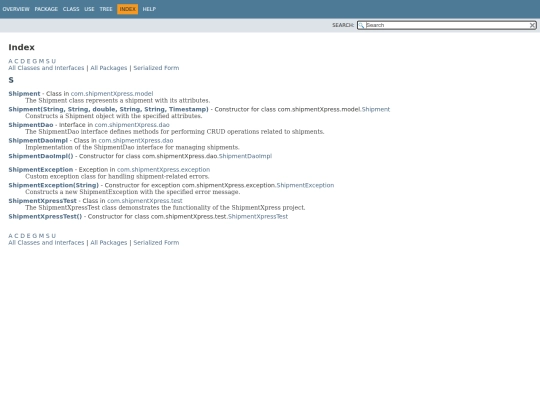The width and height of the screenshot is (540, 405).
Task: Switch to the Class tab
Action: 71,9
